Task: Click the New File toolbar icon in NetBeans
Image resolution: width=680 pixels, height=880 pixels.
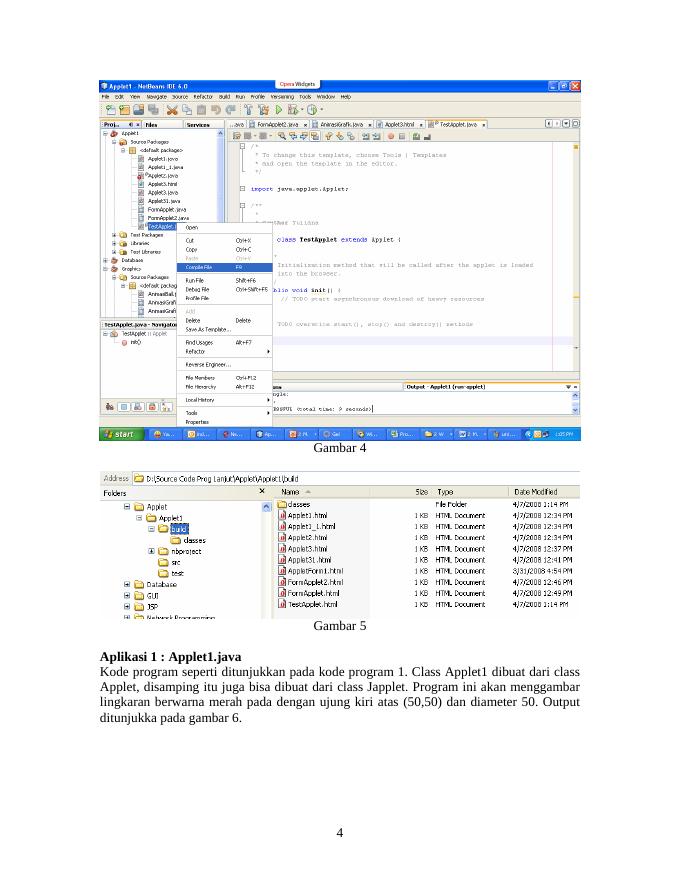Action: (x=111, y=110)
